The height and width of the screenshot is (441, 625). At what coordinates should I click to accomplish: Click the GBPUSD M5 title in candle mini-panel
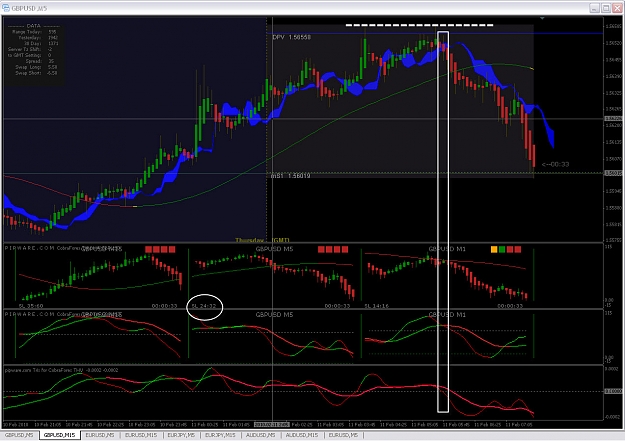[274, 249]
